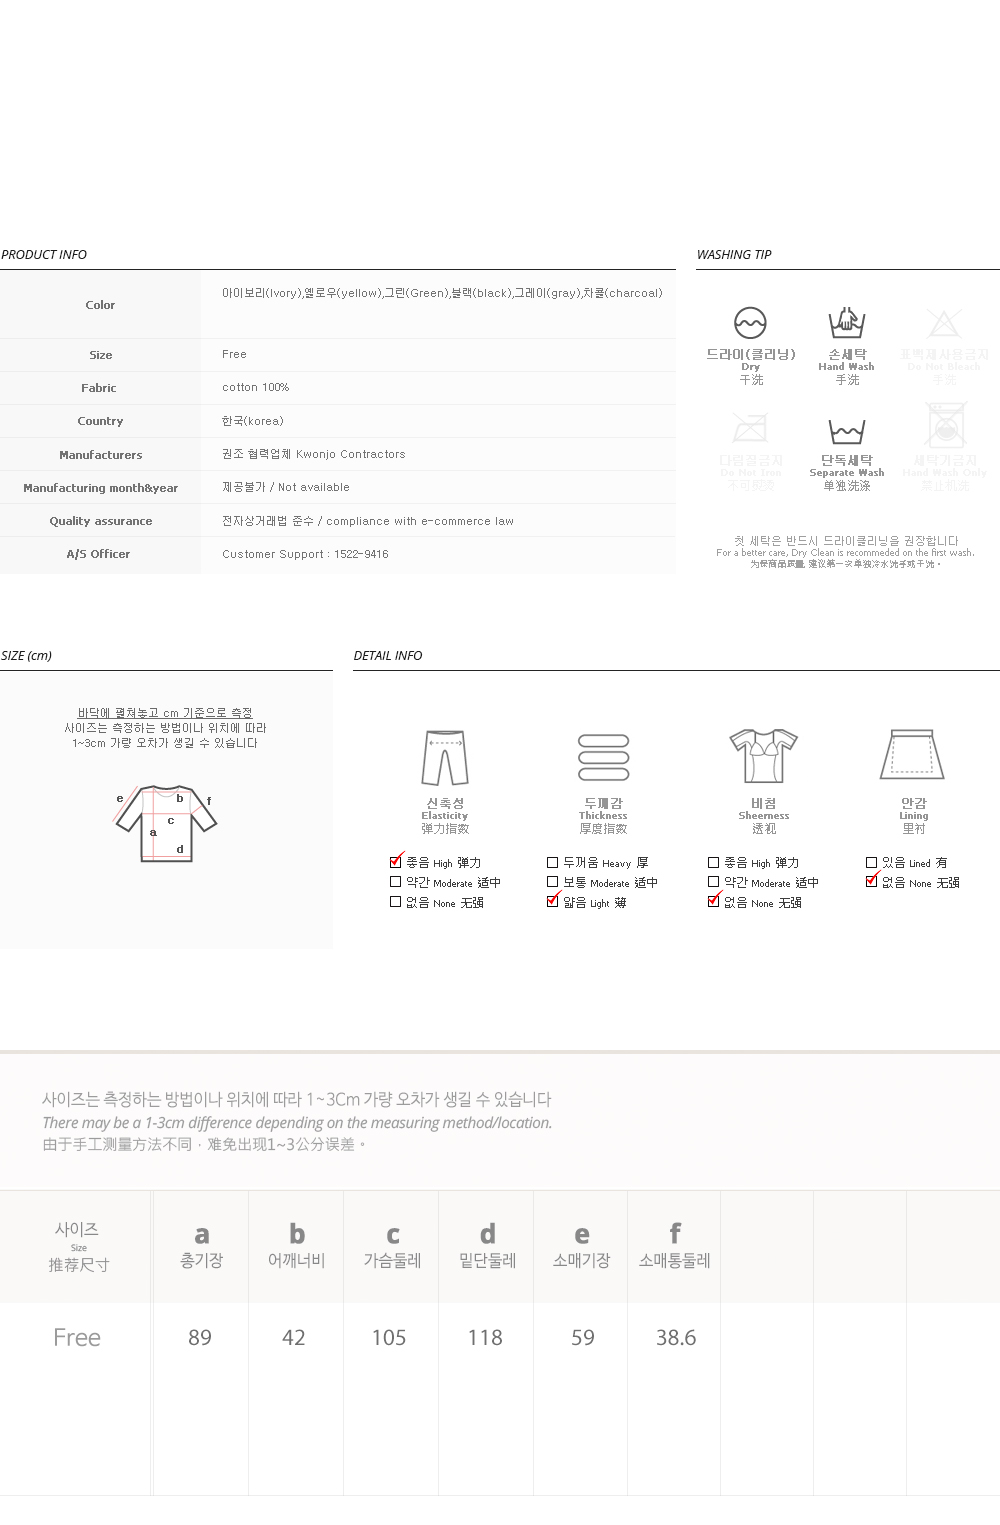Click the Hand Wash basin icon
This screenshot has width=1000, height=1525.
pos(846,323)
